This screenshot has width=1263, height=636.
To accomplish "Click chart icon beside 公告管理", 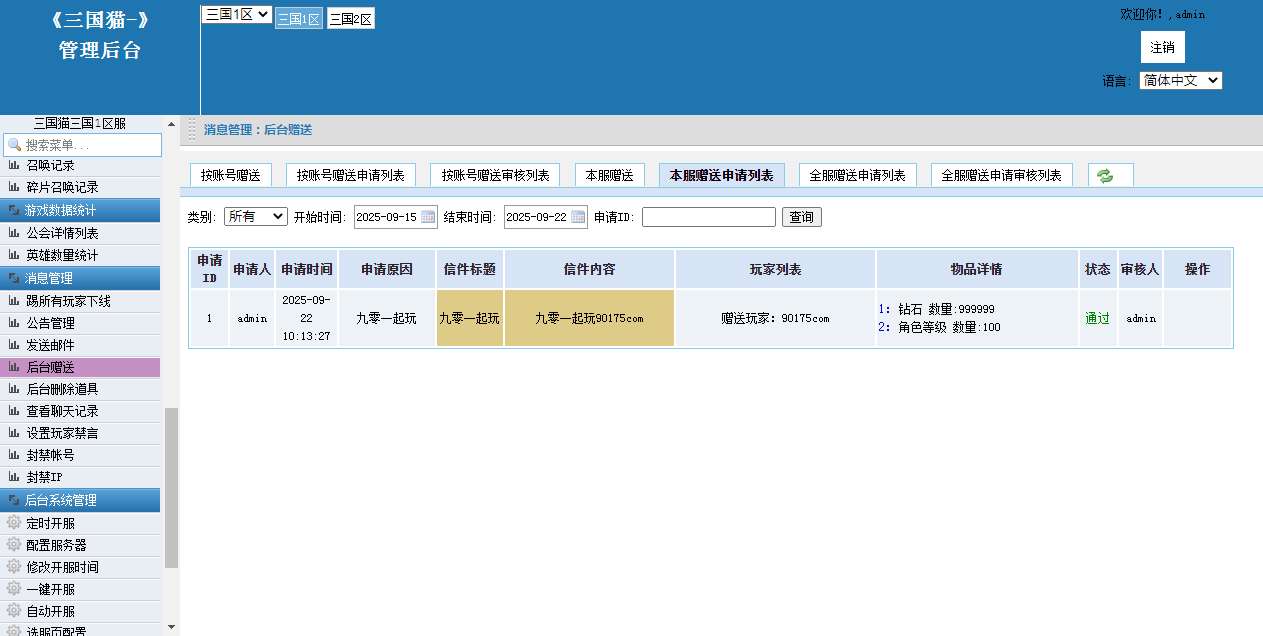I will pos(14,323).
